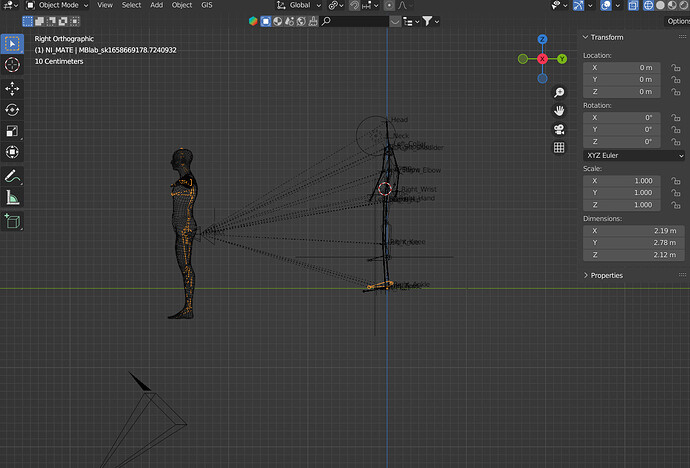Edit the Scale Z value
This screenshot has width=690, height=468.
click(x=622, y=205)
